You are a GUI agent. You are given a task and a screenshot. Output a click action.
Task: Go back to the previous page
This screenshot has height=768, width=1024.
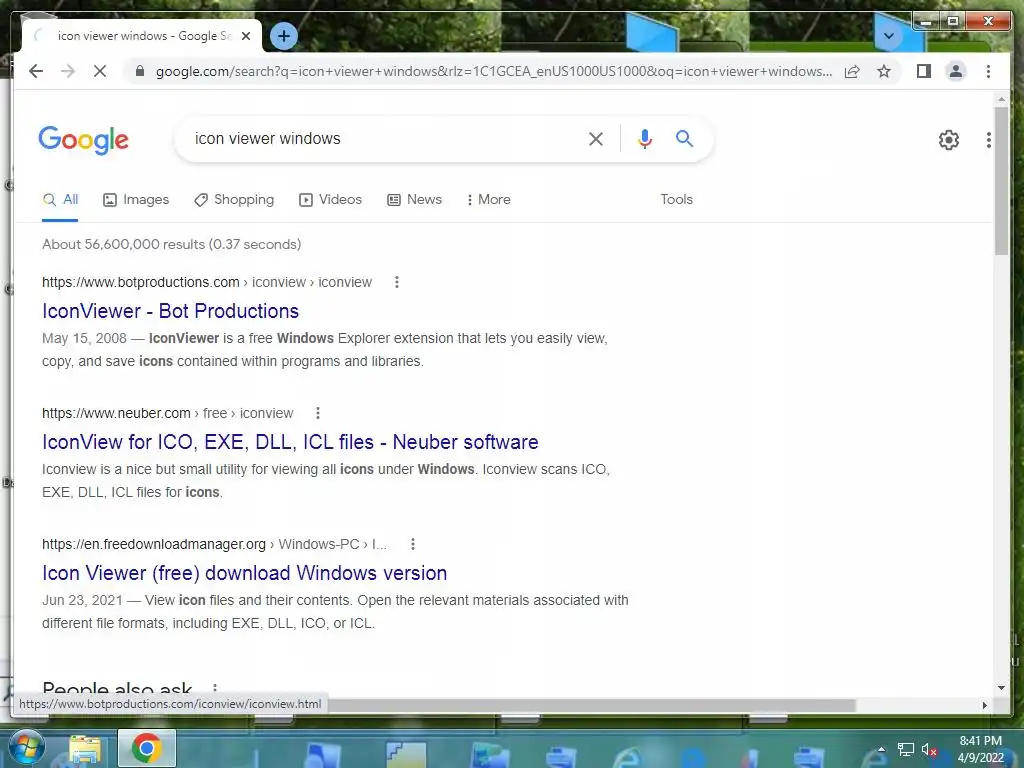tap(36, 71)
